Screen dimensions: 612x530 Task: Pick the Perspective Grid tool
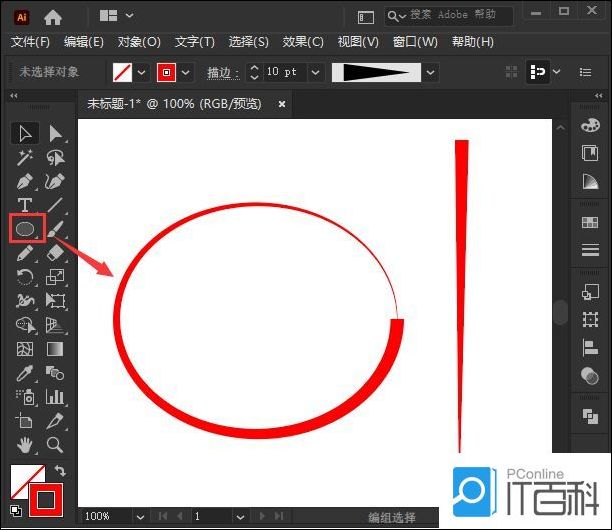[x=55, y=325]
